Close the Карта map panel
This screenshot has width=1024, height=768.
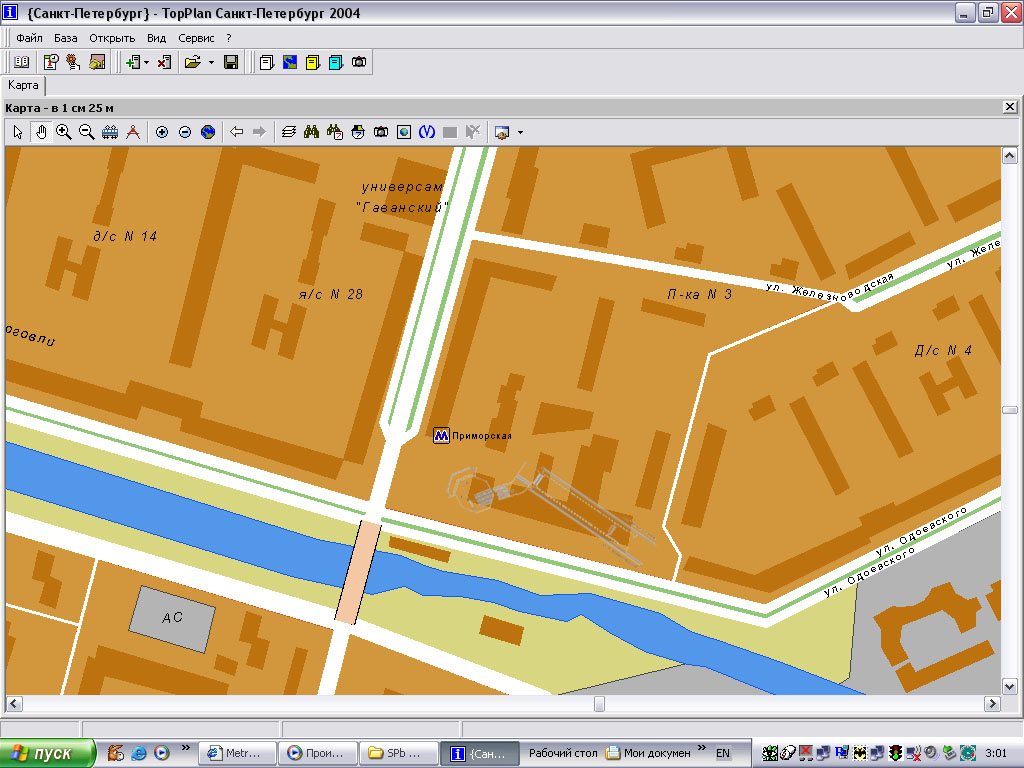tap(1010, 107)
